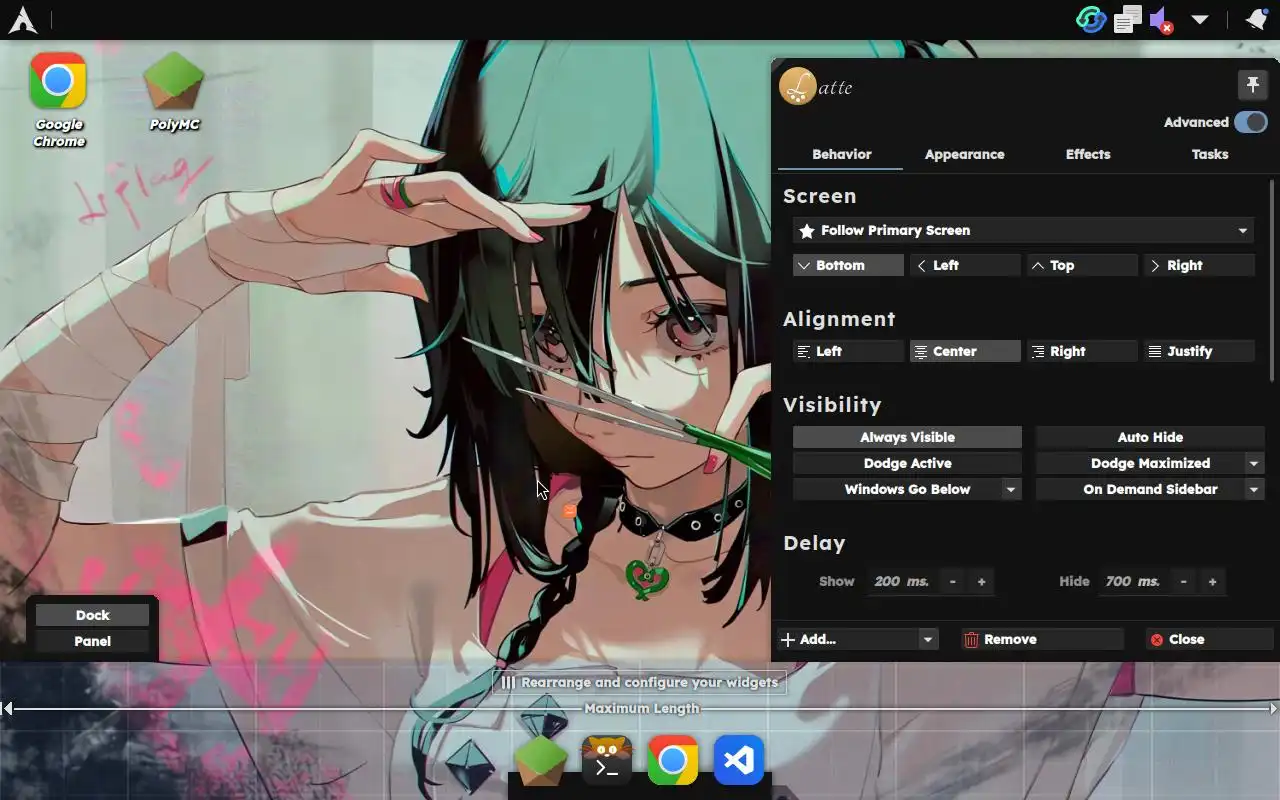This screenshot has width=1280, height=800.
Task: Click Rearrange and configure your widgets
Action: [639, 682]
